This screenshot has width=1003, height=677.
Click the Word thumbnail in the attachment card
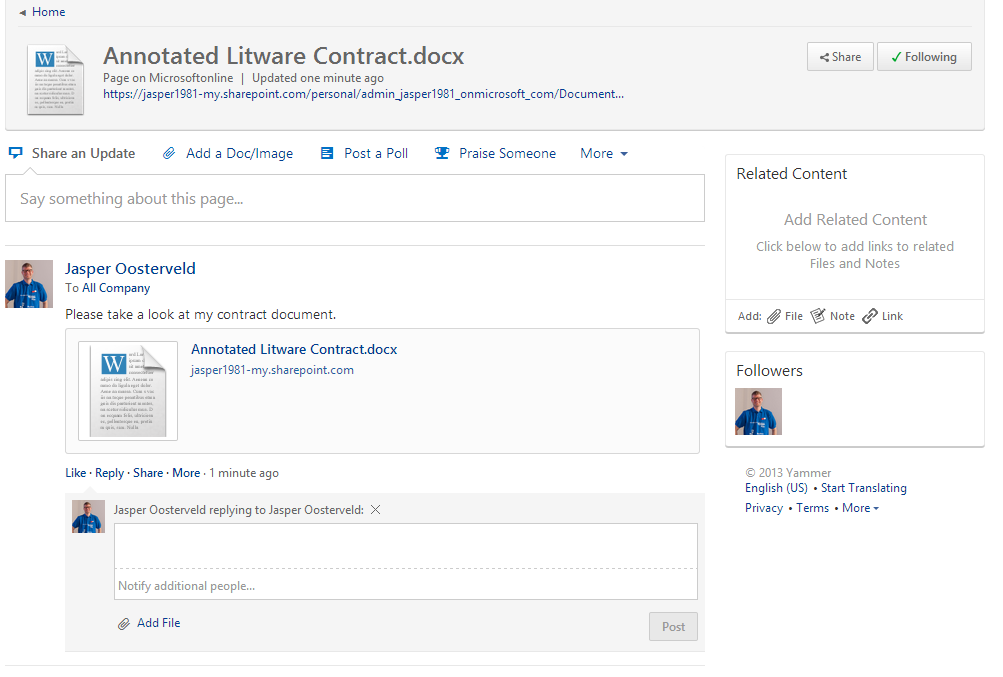tap(128, 391)
